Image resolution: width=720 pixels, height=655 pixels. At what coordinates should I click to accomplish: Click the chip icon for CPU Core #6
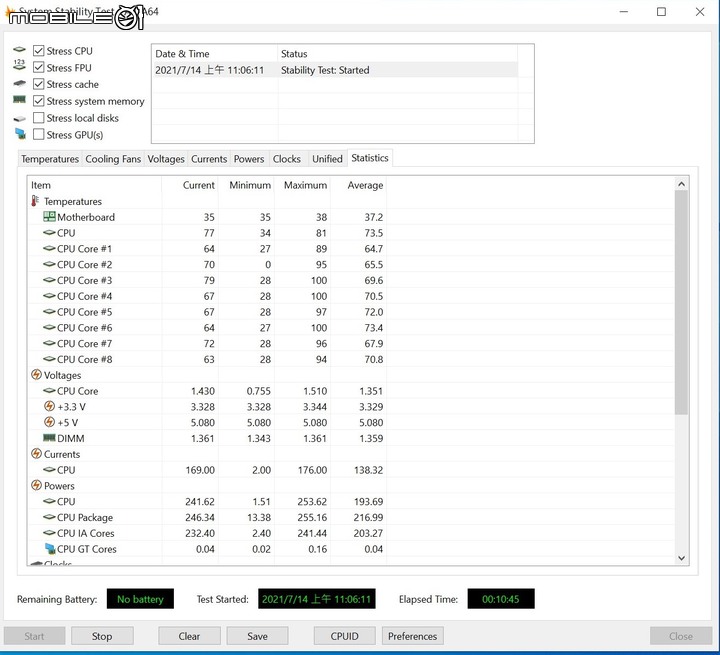pos(49,328)
